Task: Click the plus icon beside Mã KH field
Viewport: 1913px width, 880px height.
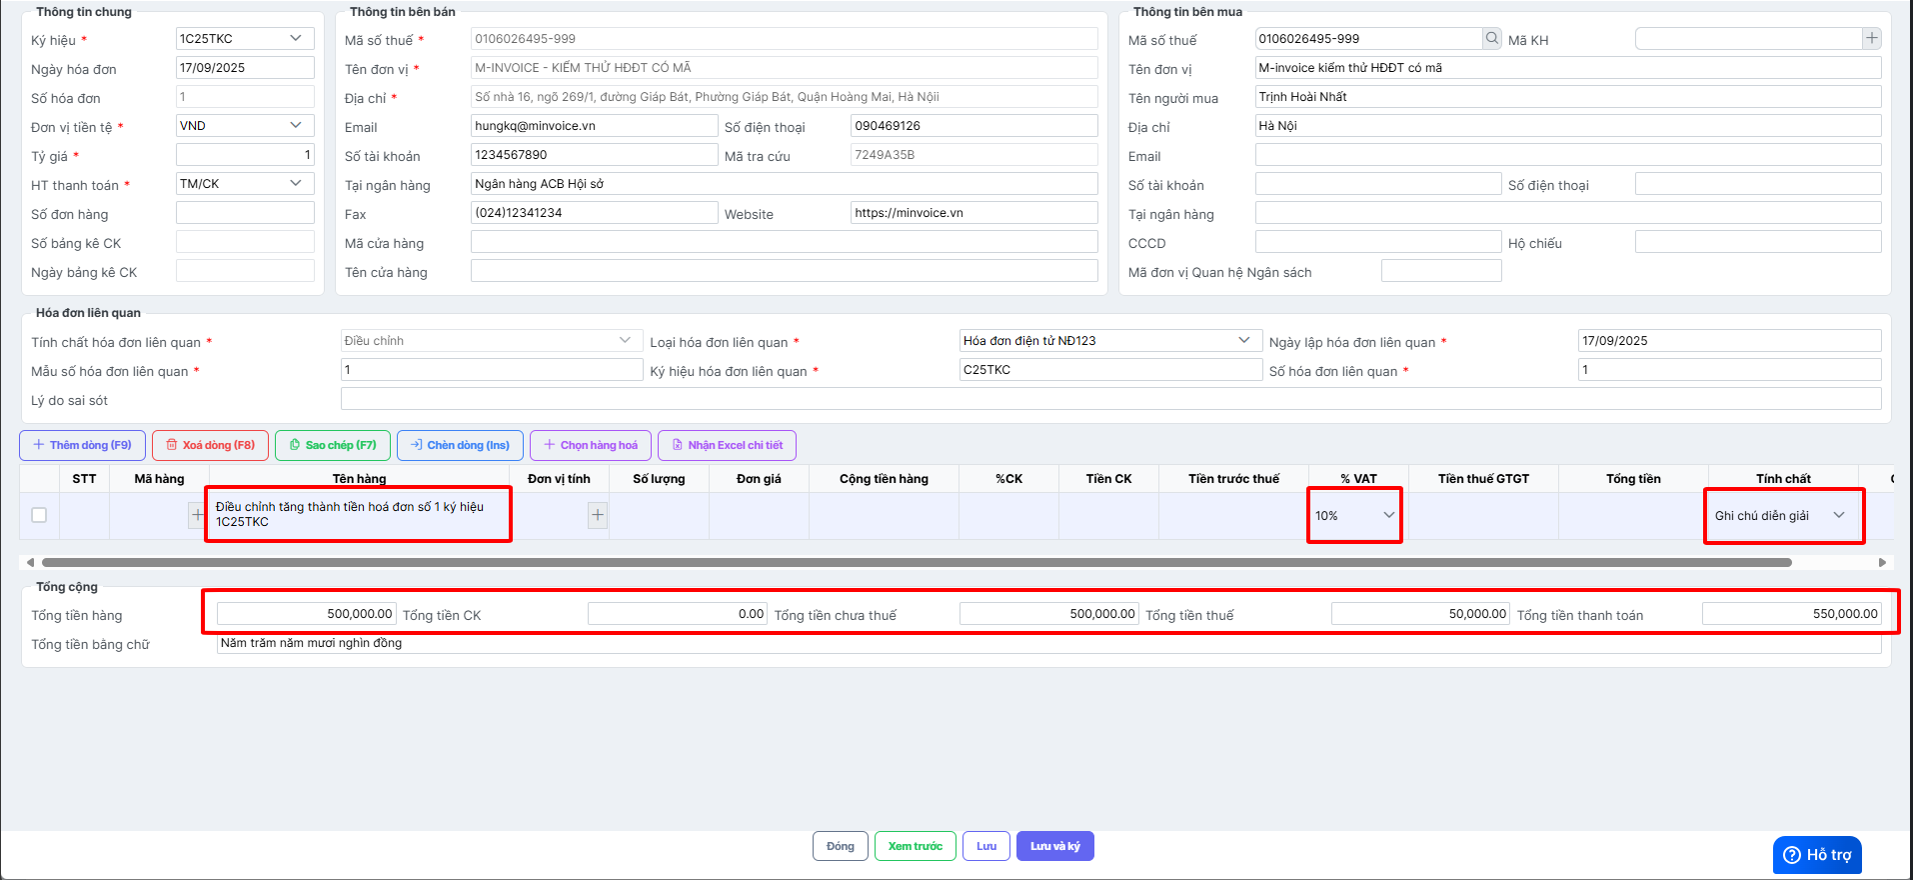Action: [x=1872, y=39]
